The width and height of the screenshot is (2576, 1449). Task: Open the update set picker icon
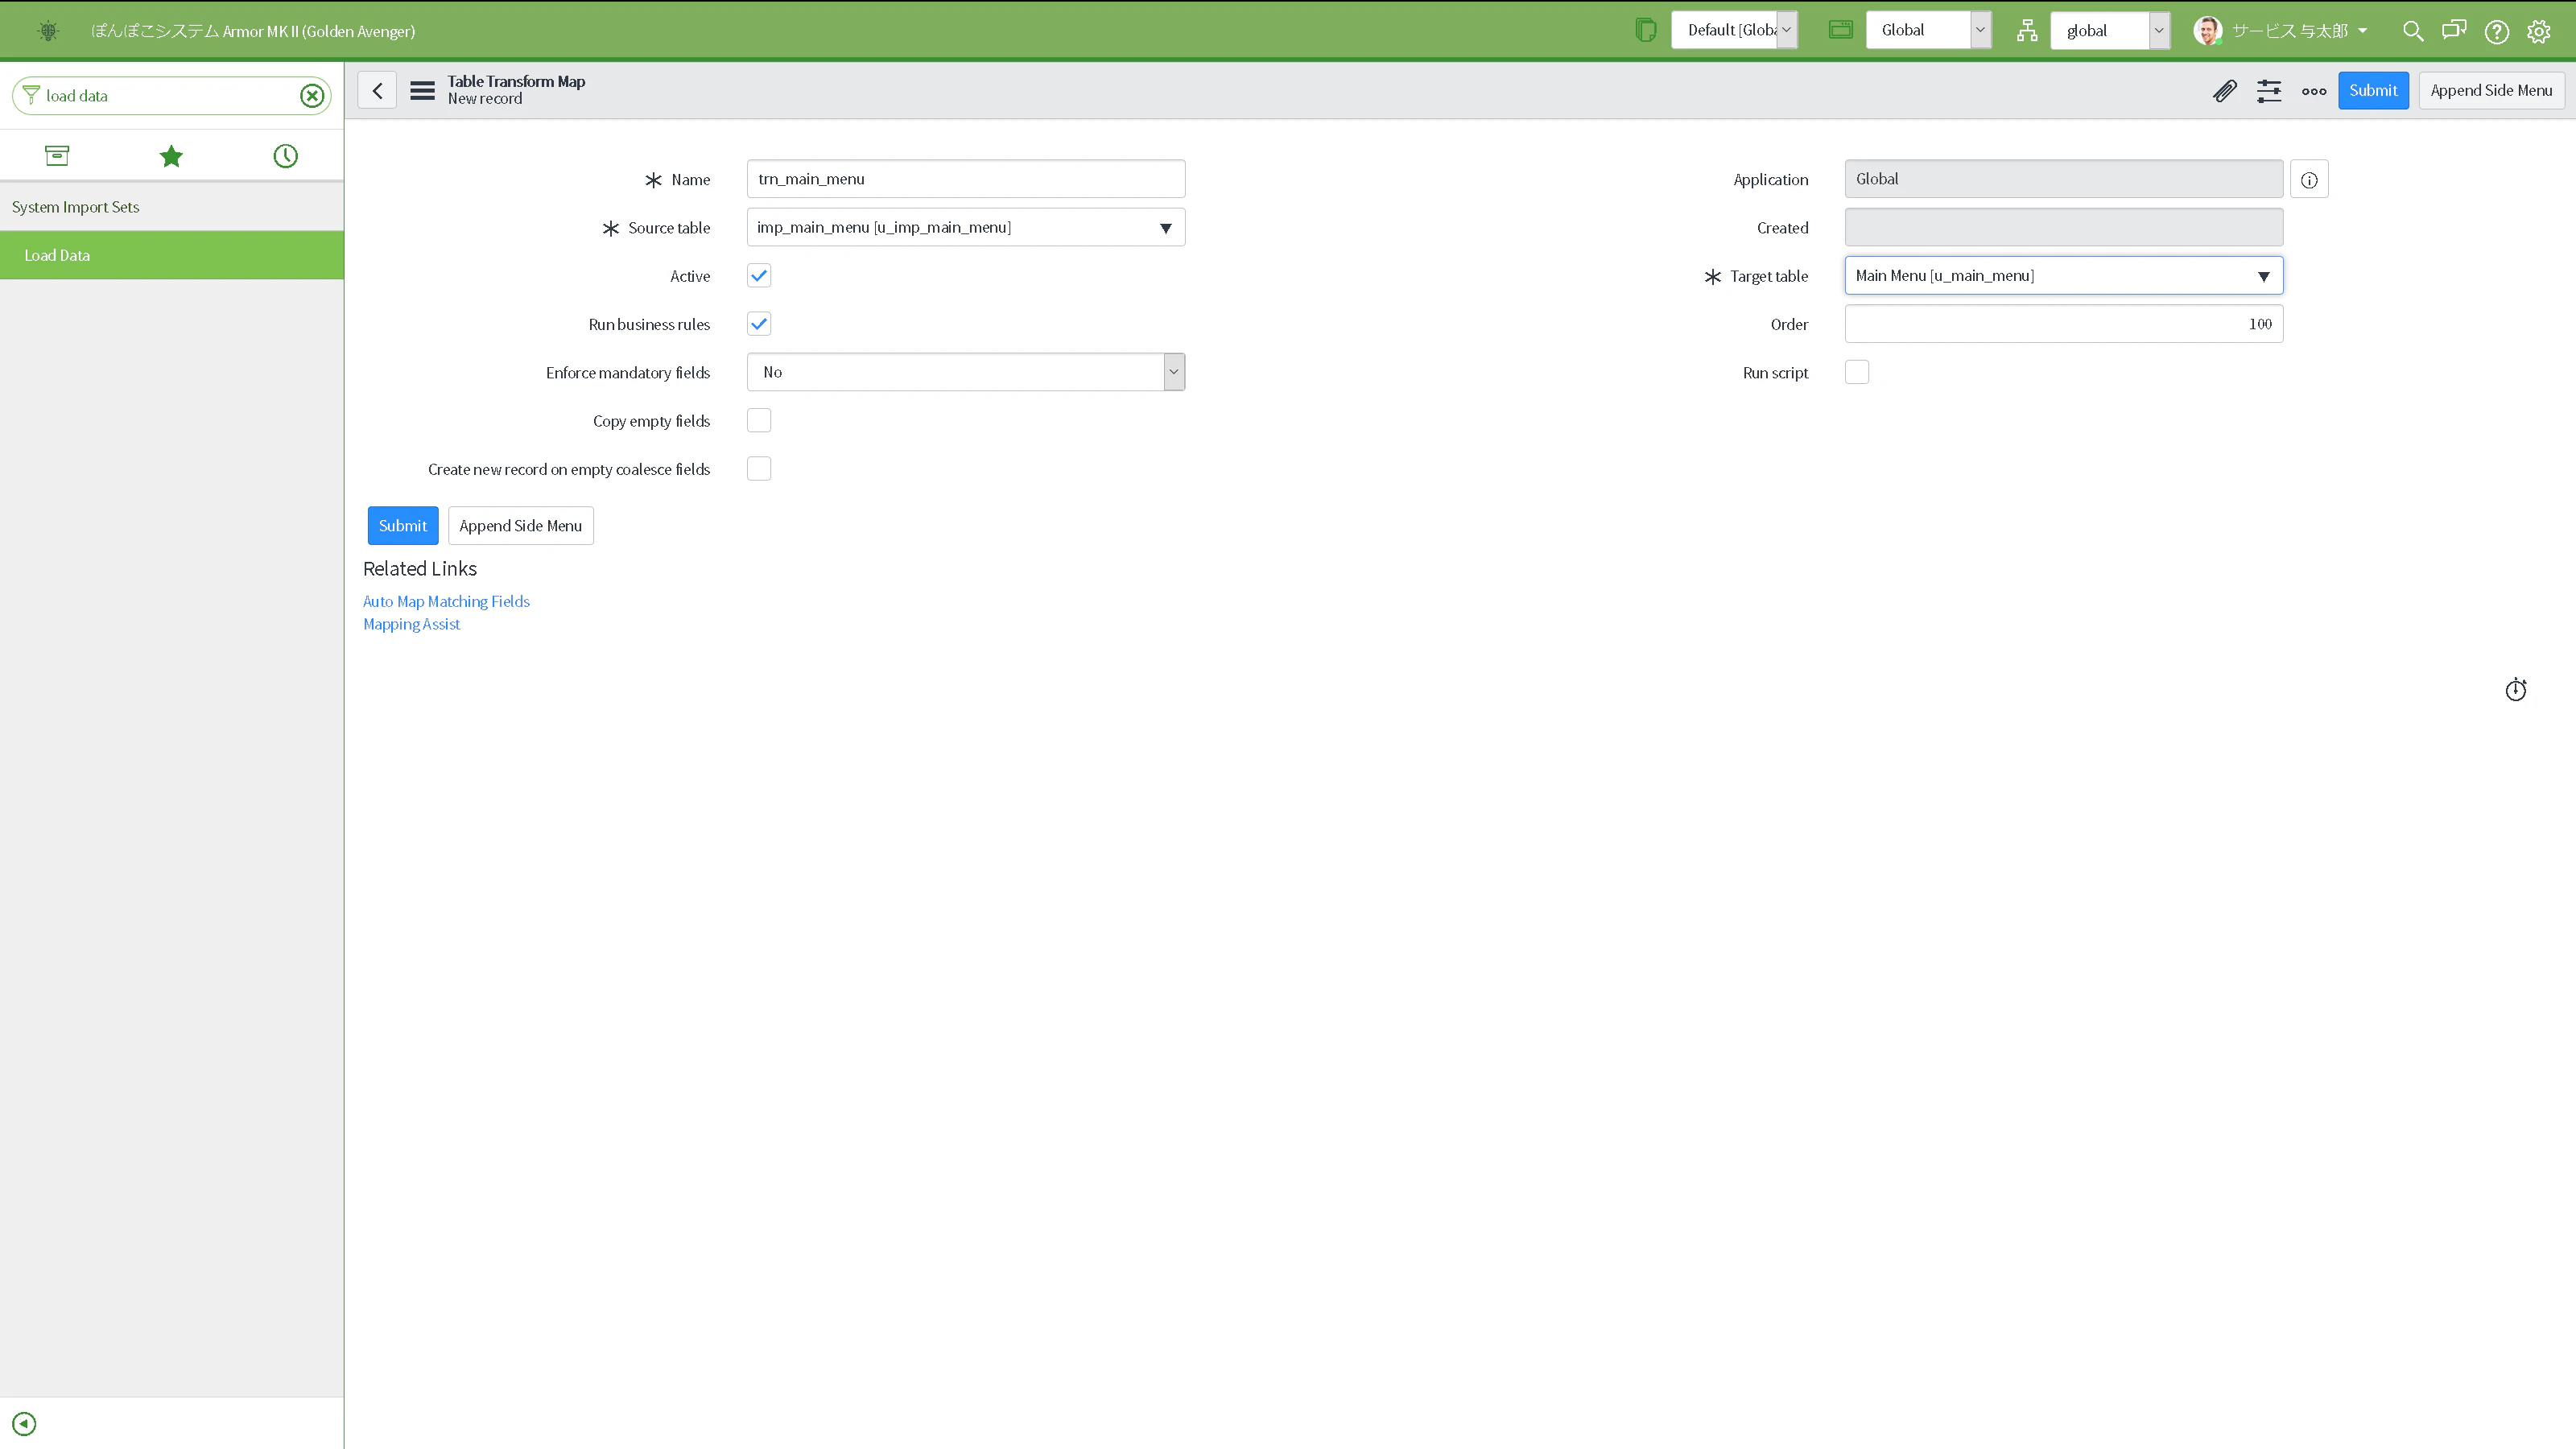pos(1645,30)
